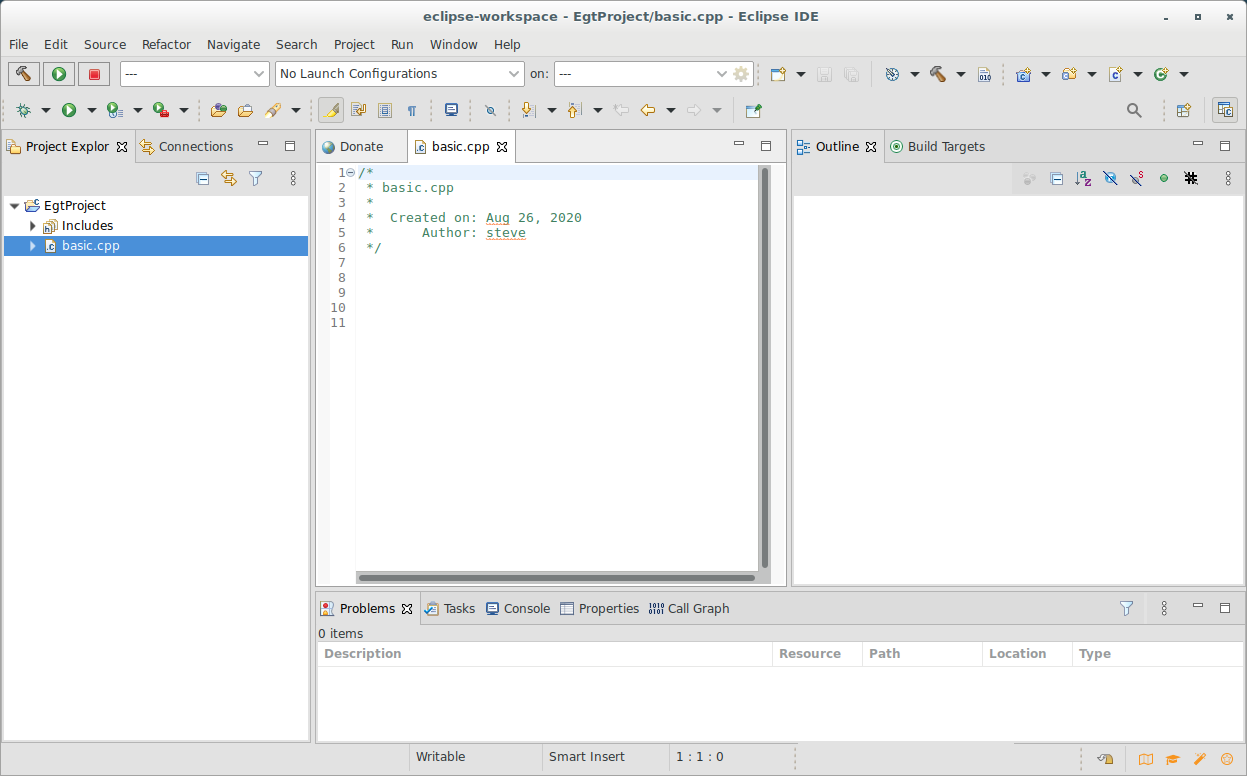Build the project with the hammer icon

click(23, 73)
